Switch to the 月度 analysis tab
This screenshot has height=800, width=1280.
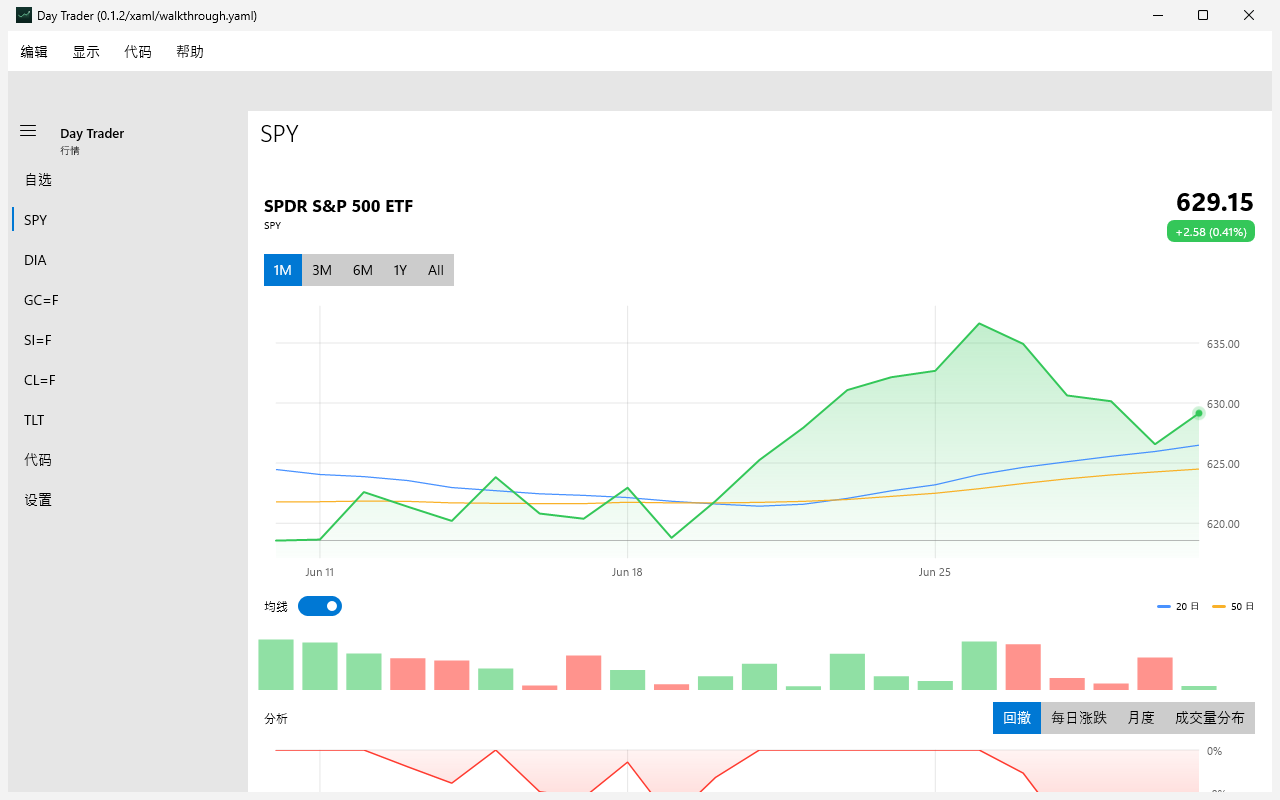click(x=1141, y=718)
